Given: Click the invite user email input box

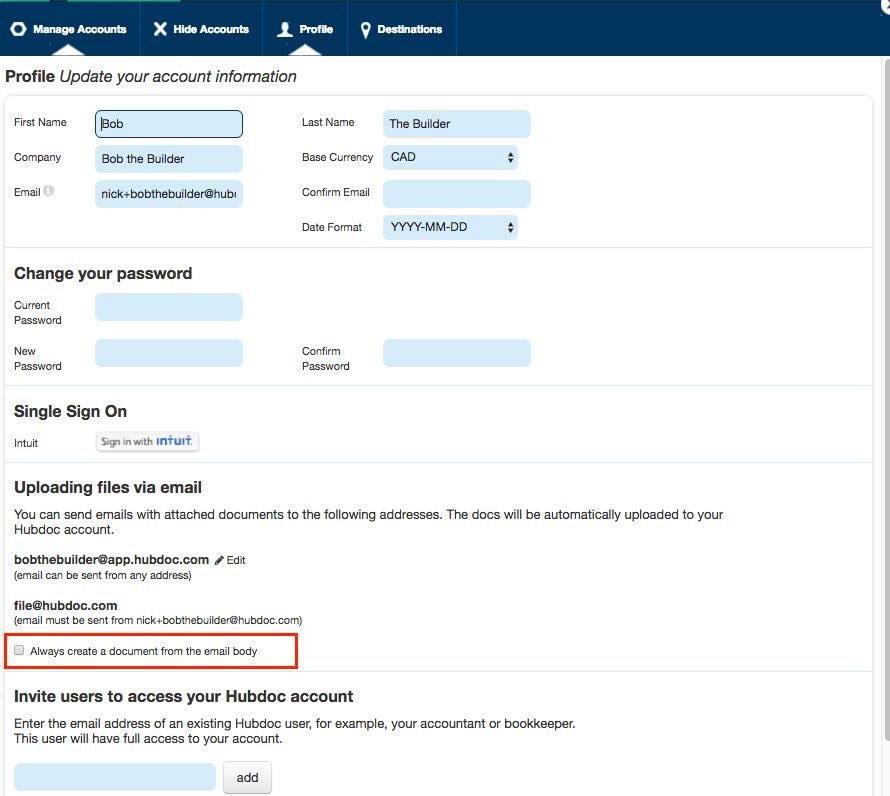Looking at the screenshot, I should (x=114, y=777).
